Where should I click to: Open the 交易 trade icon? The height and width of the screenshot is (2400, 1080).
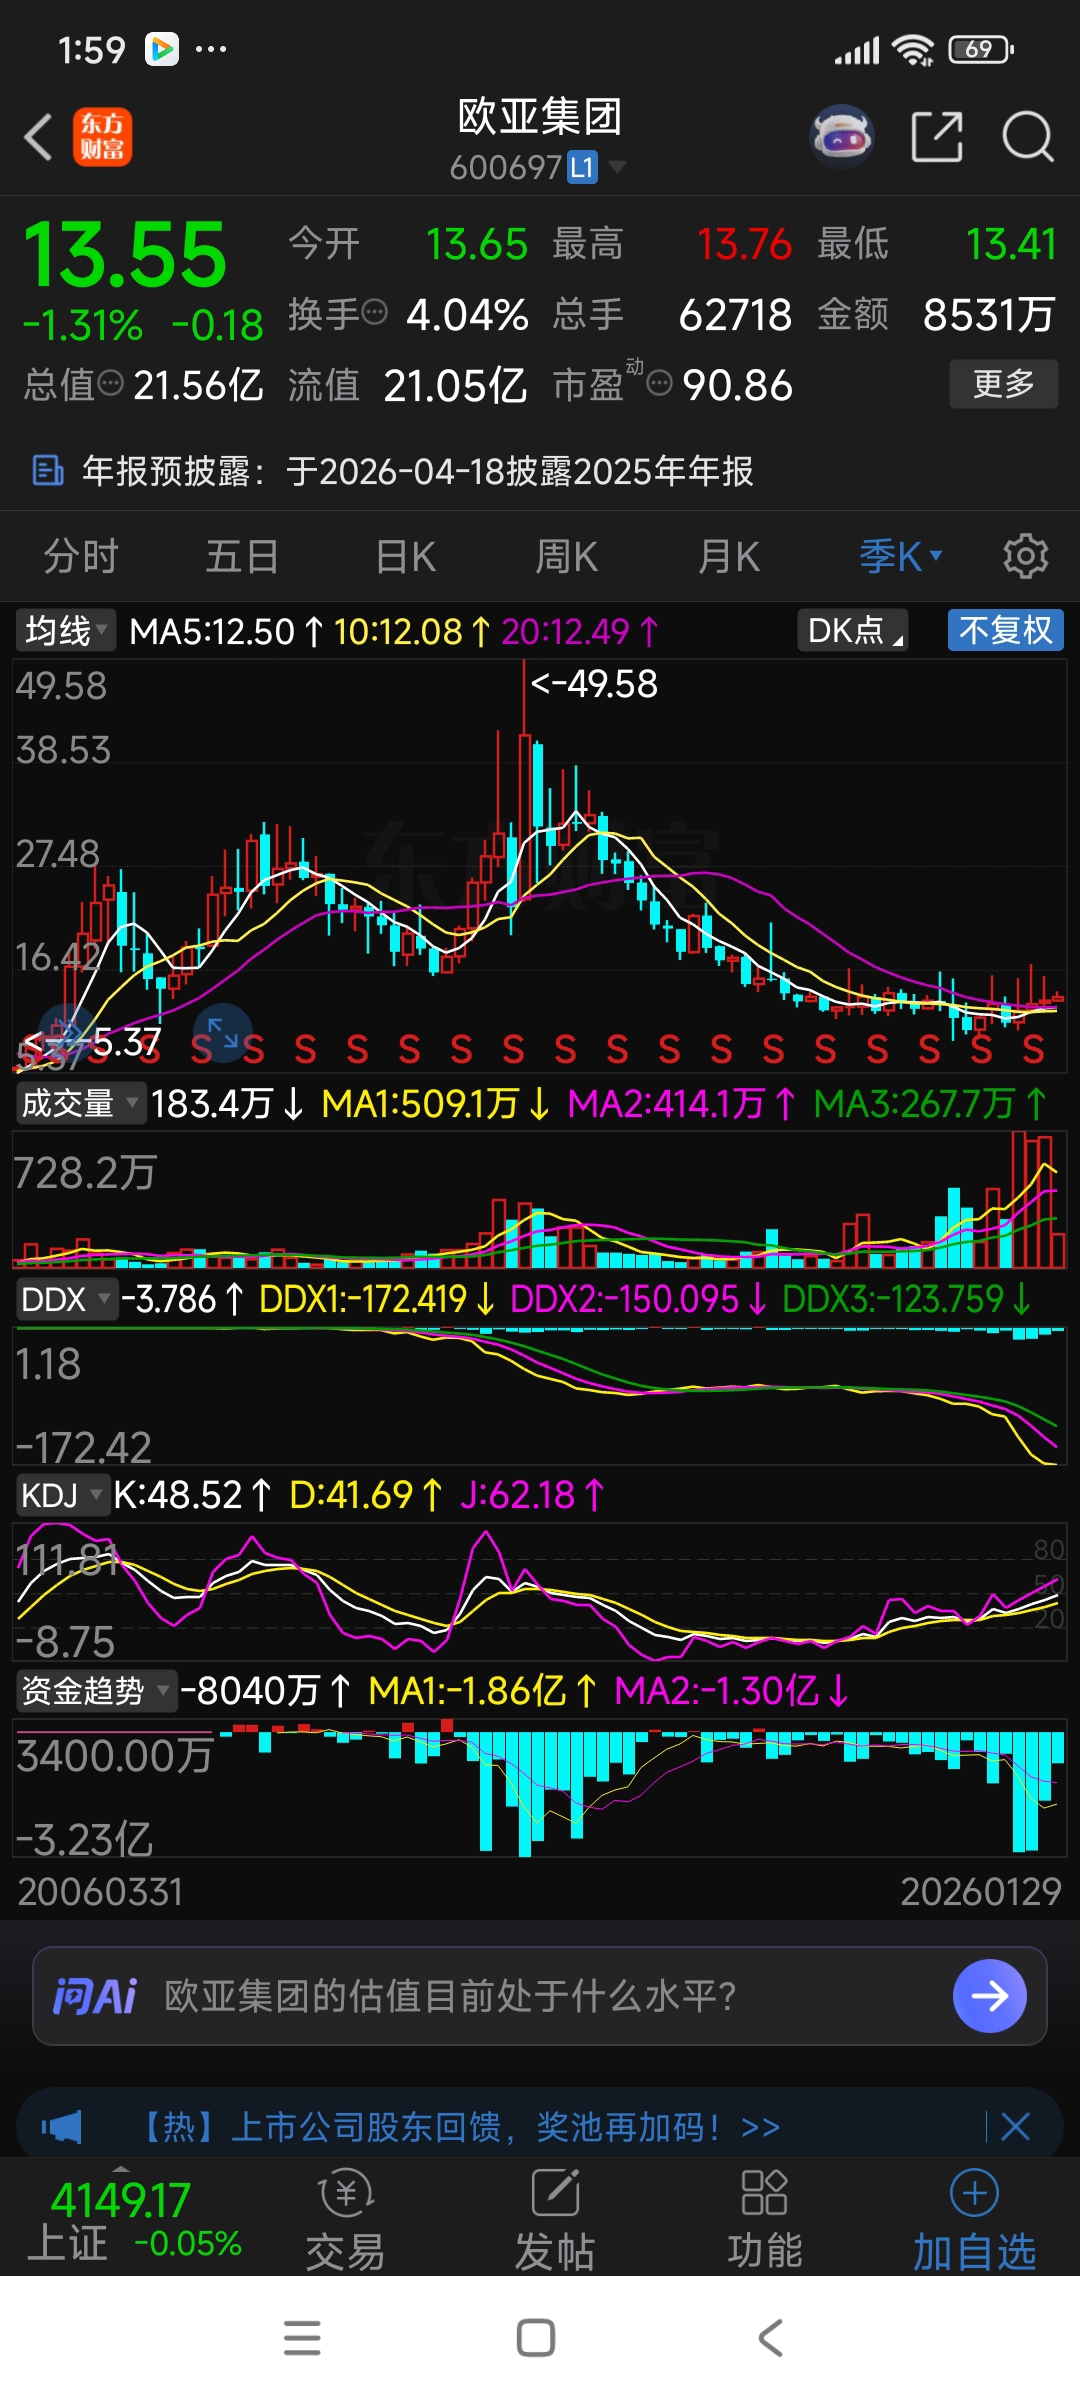(345, 2193)
